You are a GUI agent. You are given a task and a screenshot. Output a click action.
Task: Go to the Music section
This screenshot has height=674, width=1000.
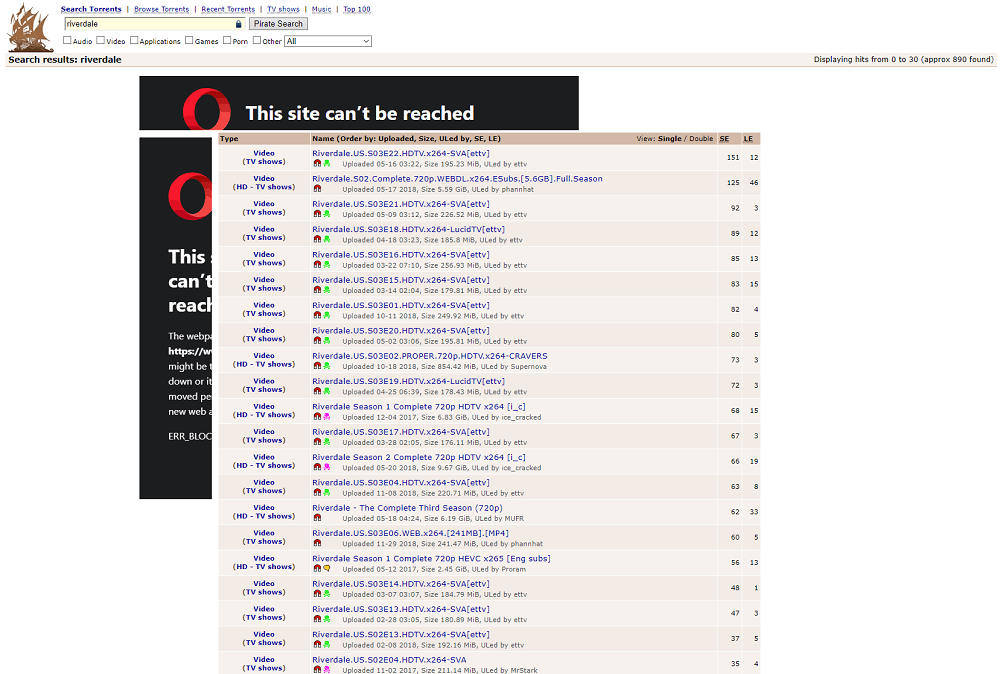(x=321, y=9)
